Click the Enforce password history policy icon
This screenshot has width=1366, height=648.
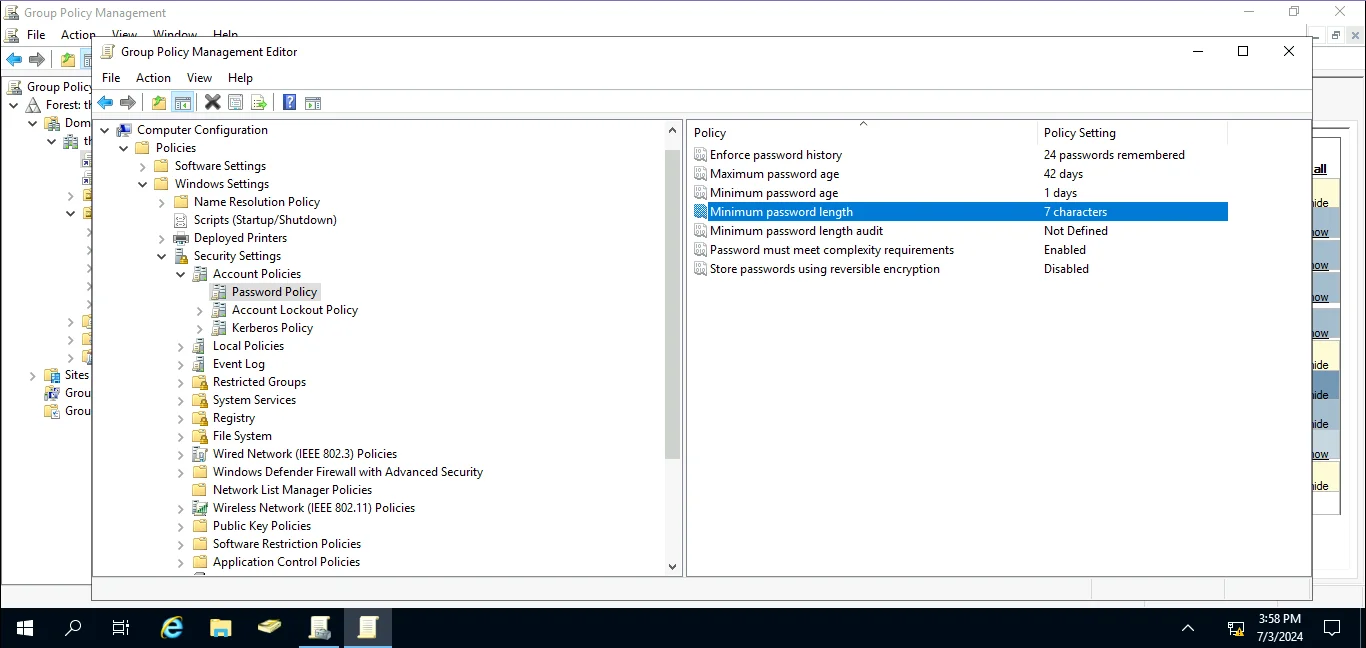coord(701,155)
